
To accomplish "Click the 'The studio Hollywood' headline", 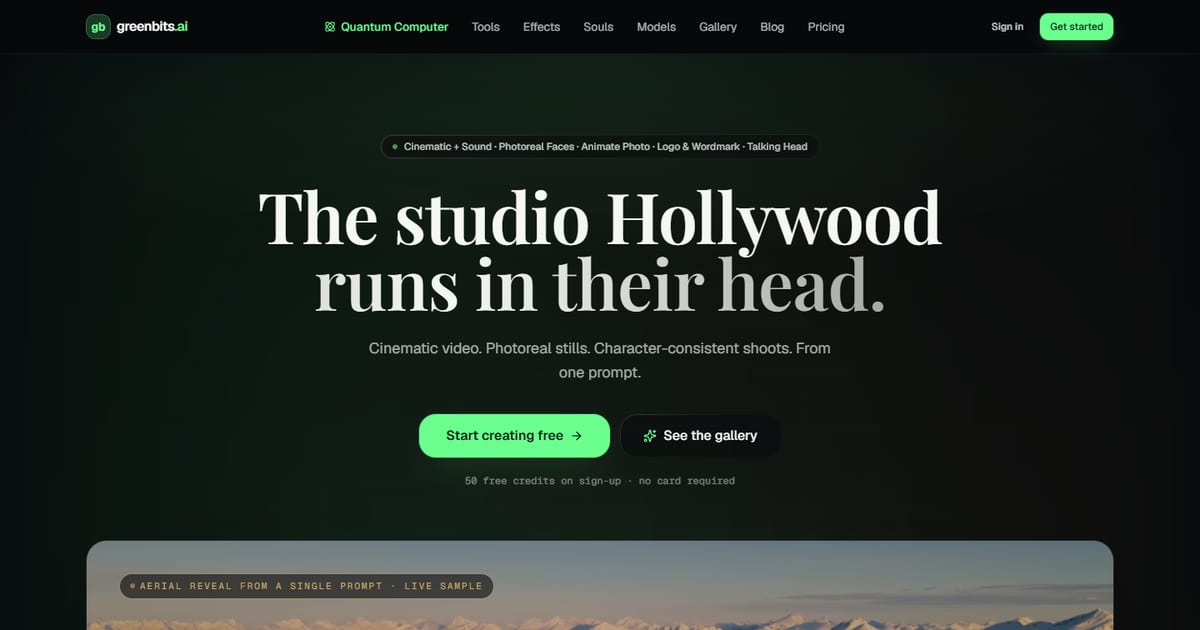I will click(x=600, y=218).
